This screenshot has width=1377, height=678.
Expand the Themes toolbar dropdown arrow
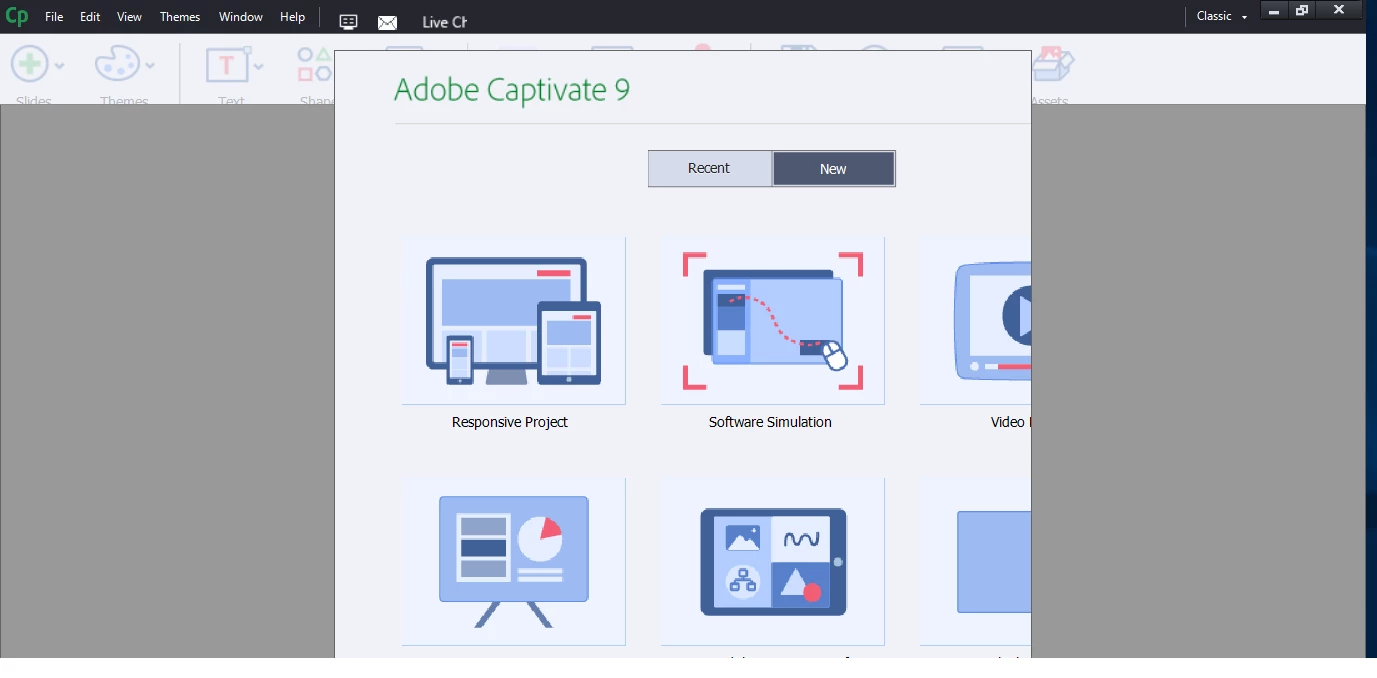click(x=150, y=66)
